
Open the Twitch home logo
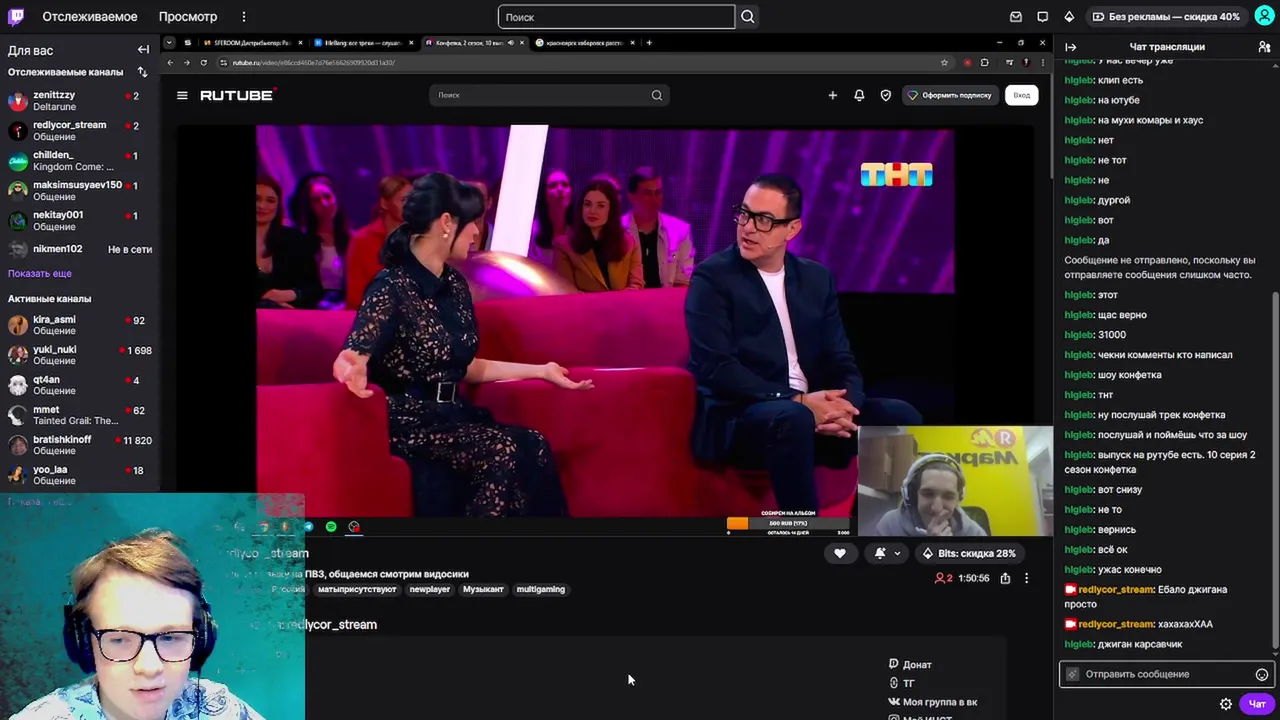(x=17, y=16)
